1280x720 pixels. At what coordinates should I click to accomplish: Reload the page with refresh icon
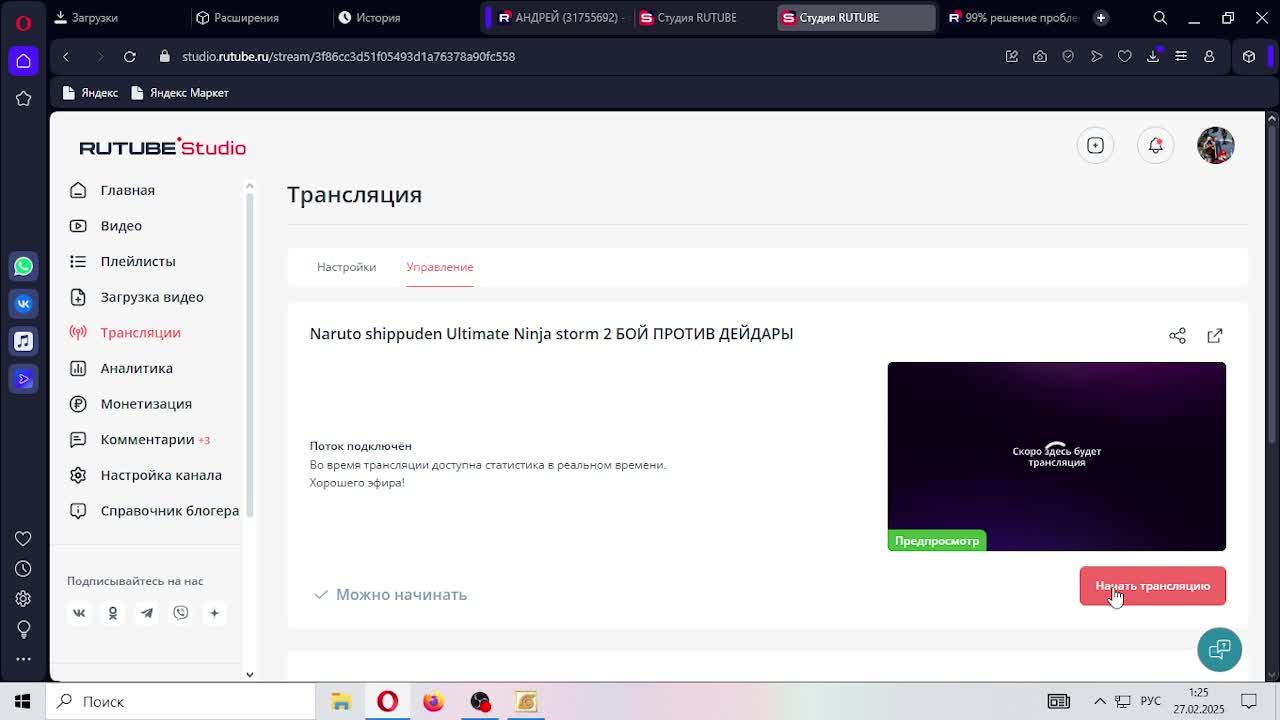pos(130,57)
